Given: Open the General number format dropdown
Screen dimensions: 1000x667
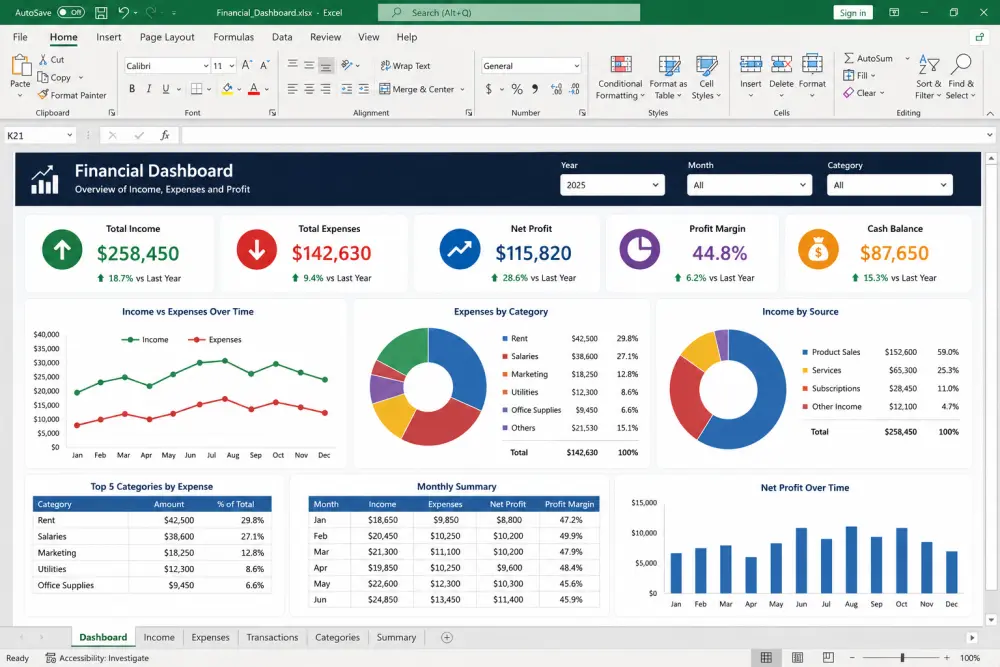Looking at the screenshot, I should 577,66.
